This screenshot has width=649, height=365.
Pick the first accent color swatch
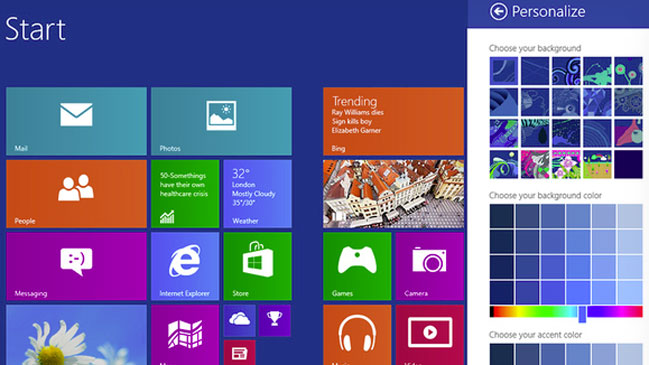click(502, 354)
